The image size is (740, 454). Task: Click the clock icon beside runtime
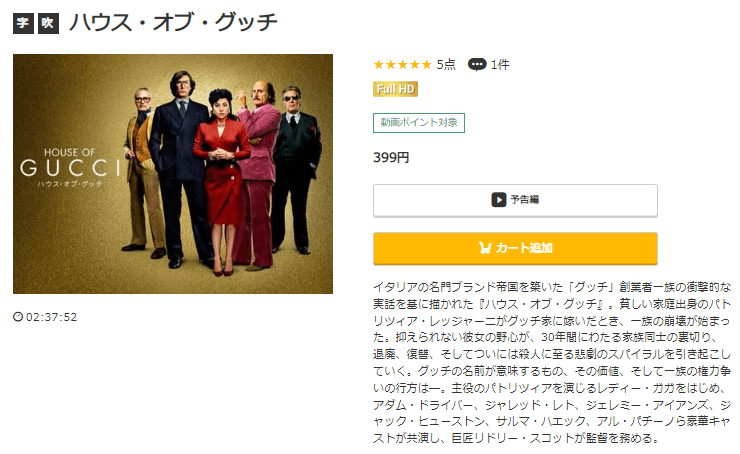(18, 317)
